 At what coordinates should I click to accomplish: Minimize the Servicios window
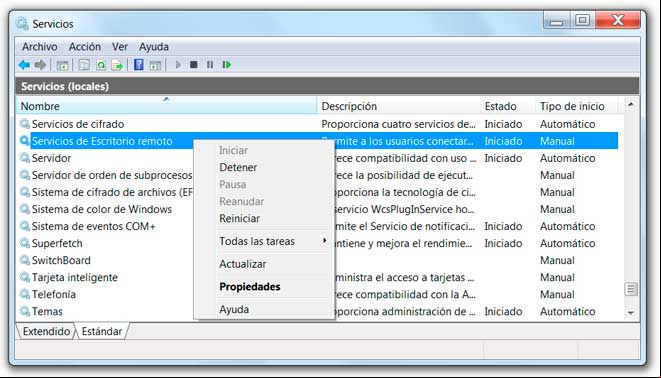click(556, 20)
